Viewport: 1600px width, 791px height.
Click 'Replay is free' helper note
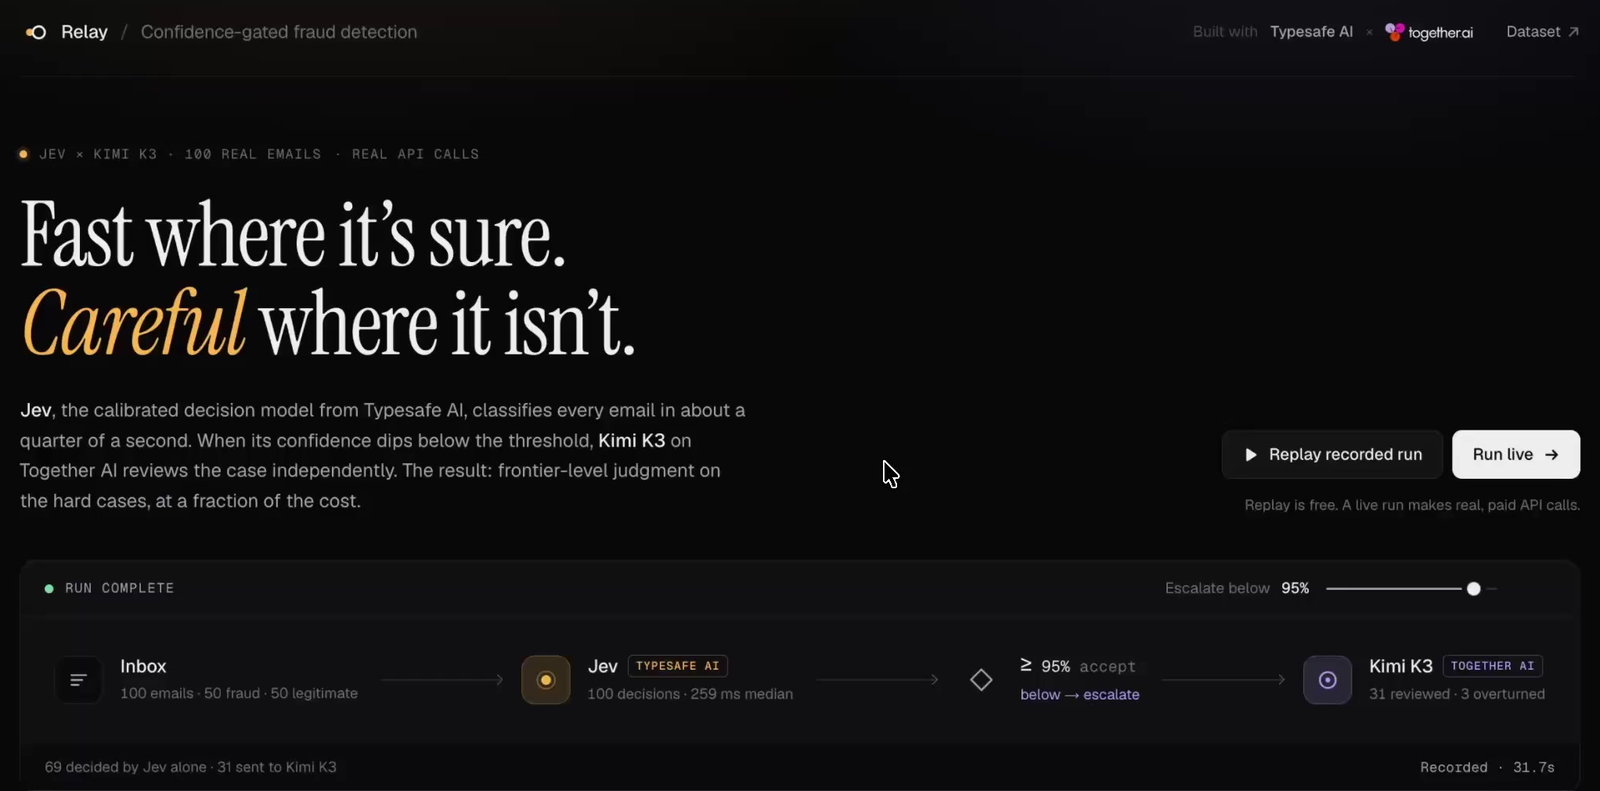point(1412,505)
